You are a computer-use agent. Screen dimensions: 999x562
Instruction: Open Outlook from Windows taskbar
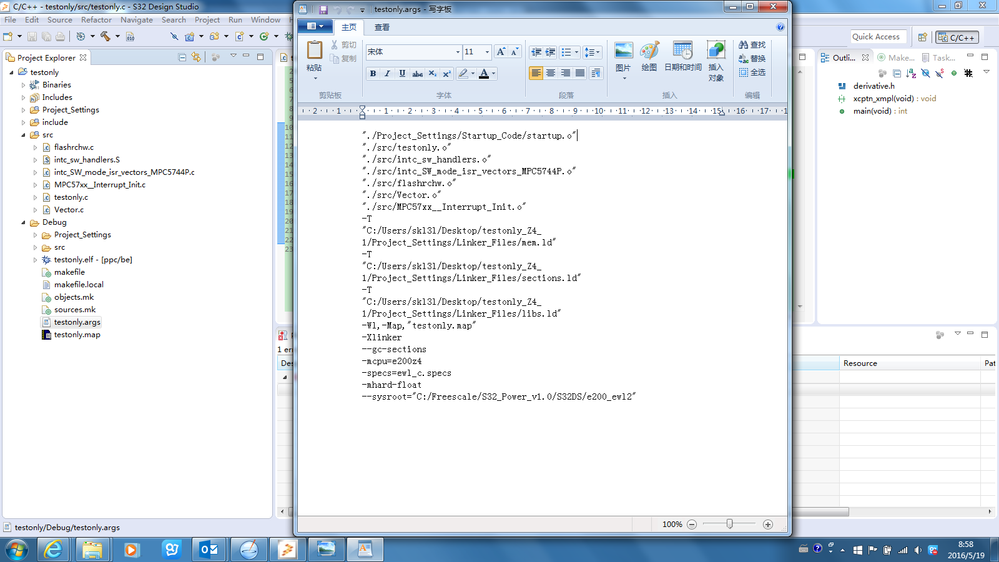coord(209,549)
